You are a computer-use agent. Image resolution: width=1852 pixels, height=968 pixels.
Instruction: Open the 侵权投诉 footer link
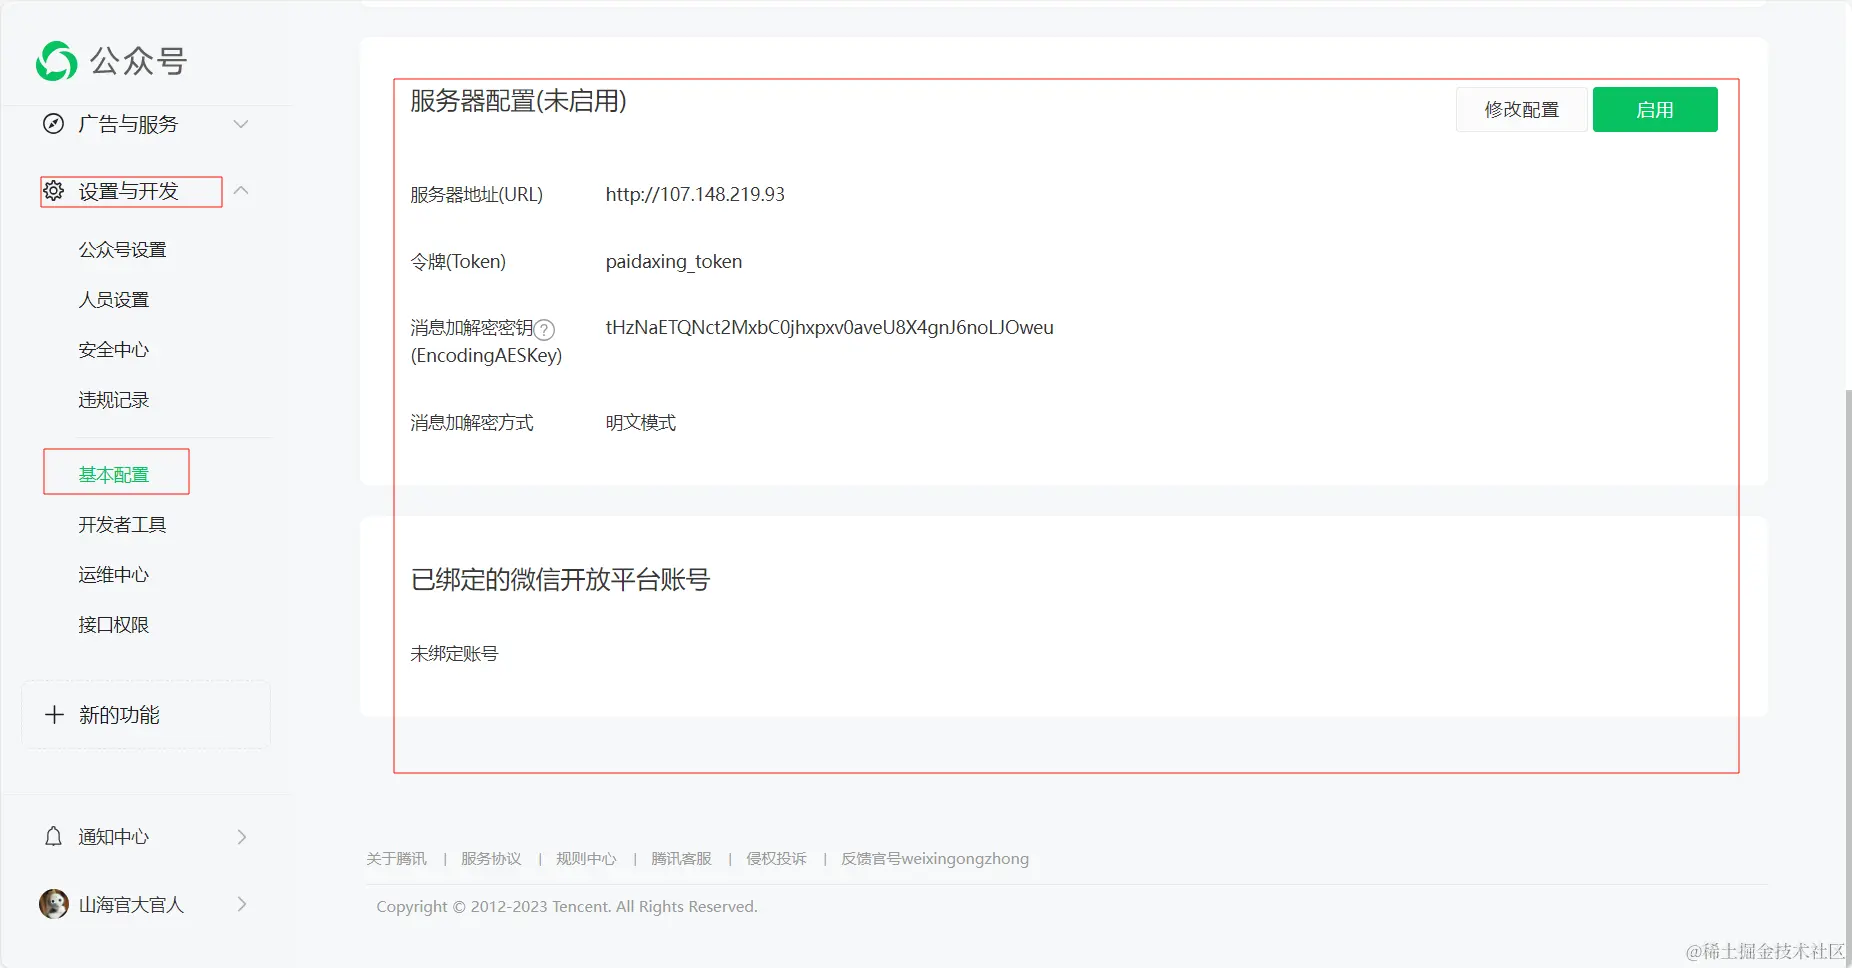[x=776, y=859]
